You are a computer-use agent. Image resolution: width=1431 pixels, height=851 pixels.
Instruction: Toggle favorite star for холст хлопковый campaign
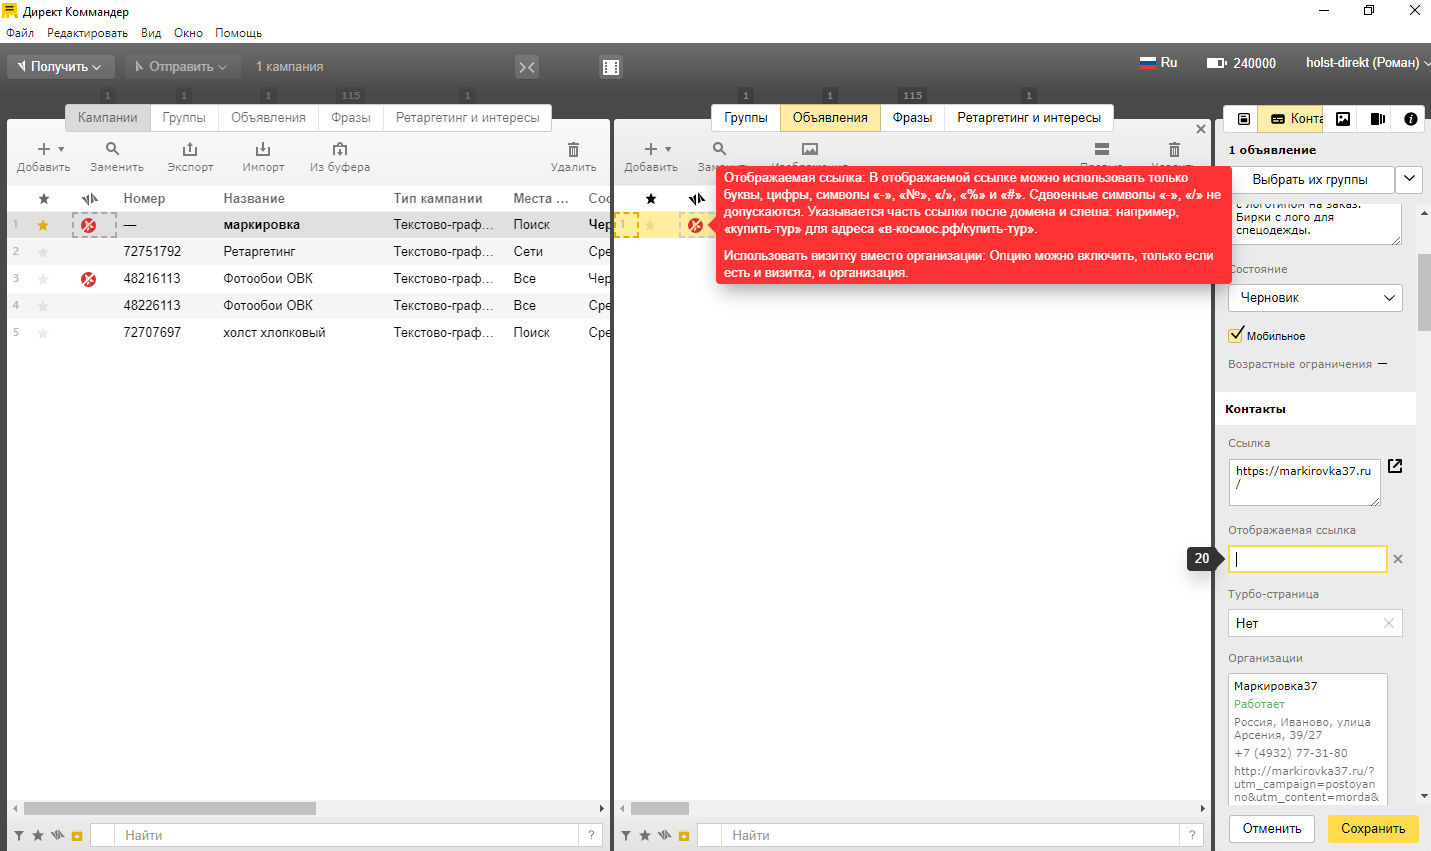[x=43, y=333]
